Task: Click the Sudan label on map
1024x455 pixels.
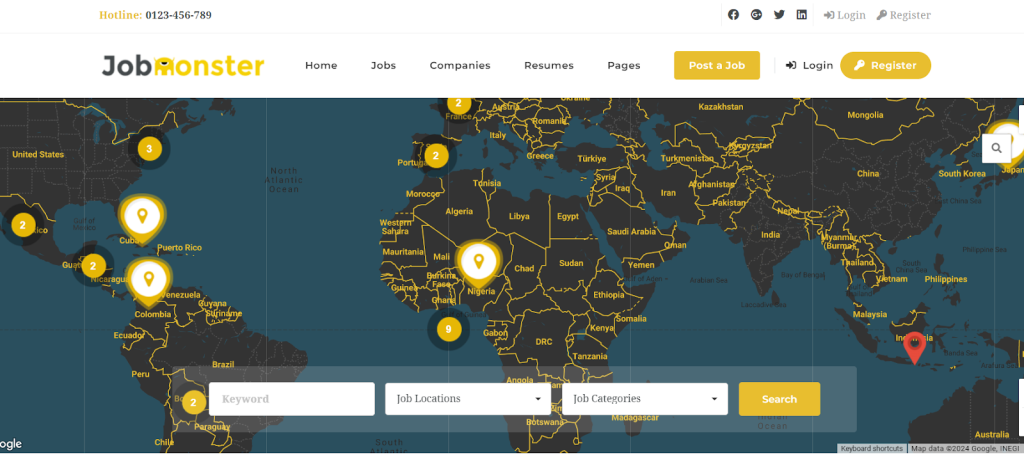Action: [x=571, y=263]
